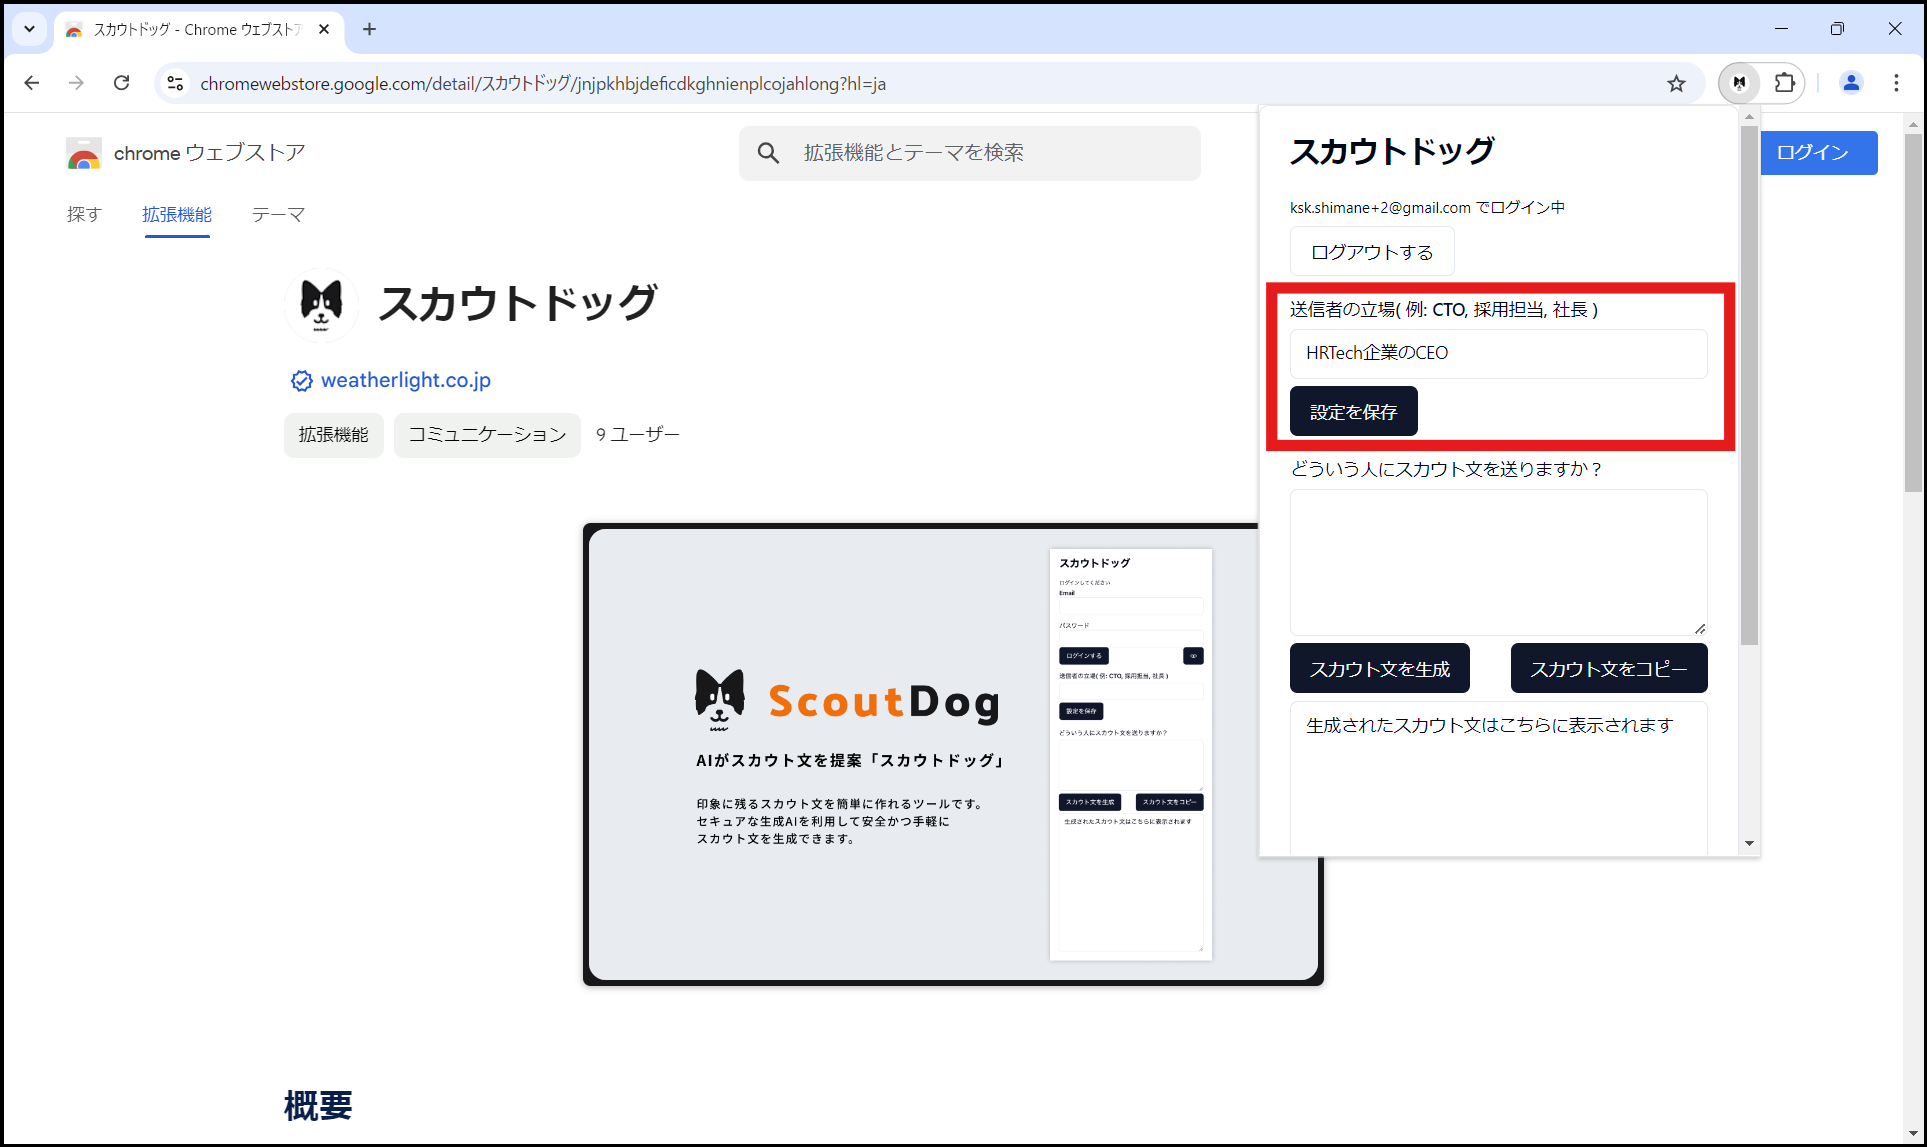
Task: Bookmark this page with star icon
Action: 1676,83
